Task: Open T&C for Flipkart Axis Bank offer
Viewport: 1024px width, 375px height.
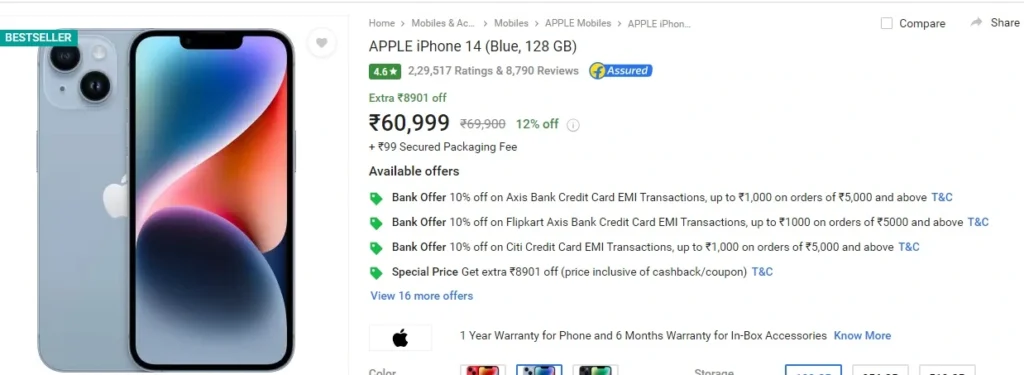Action: tap(978, 222)
